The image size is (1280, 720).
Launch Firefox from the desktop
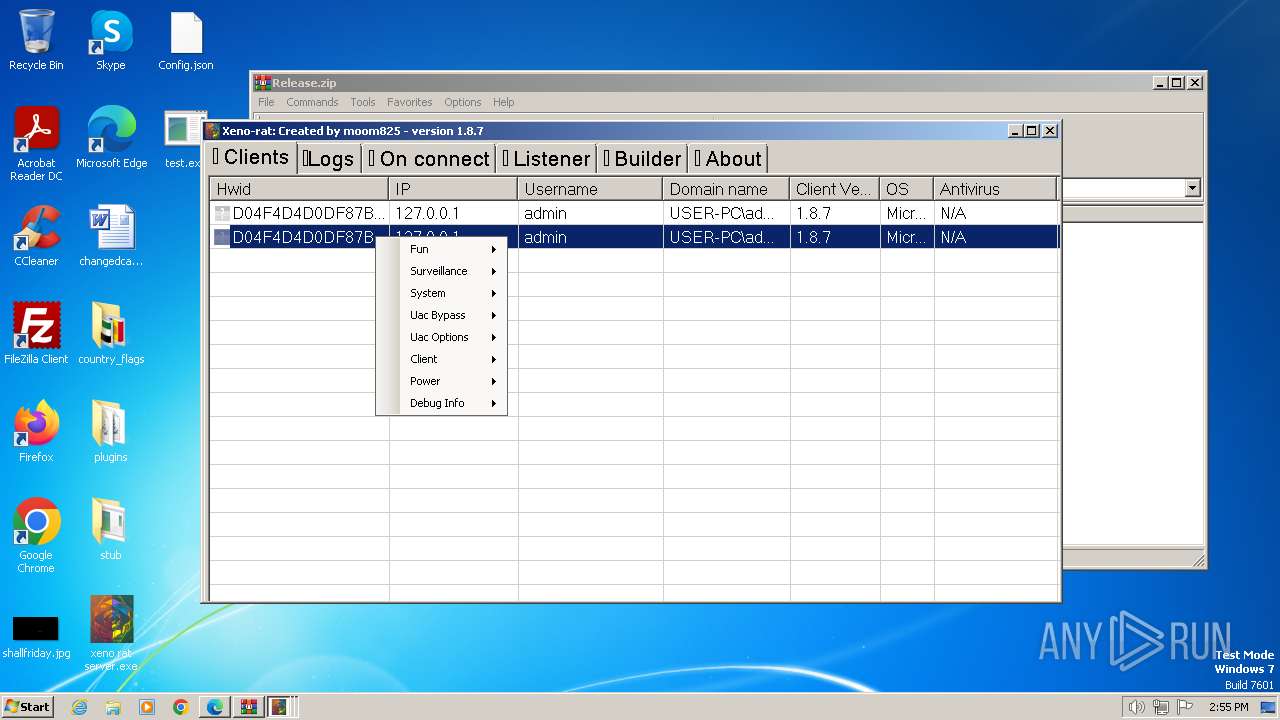point(36,432)
